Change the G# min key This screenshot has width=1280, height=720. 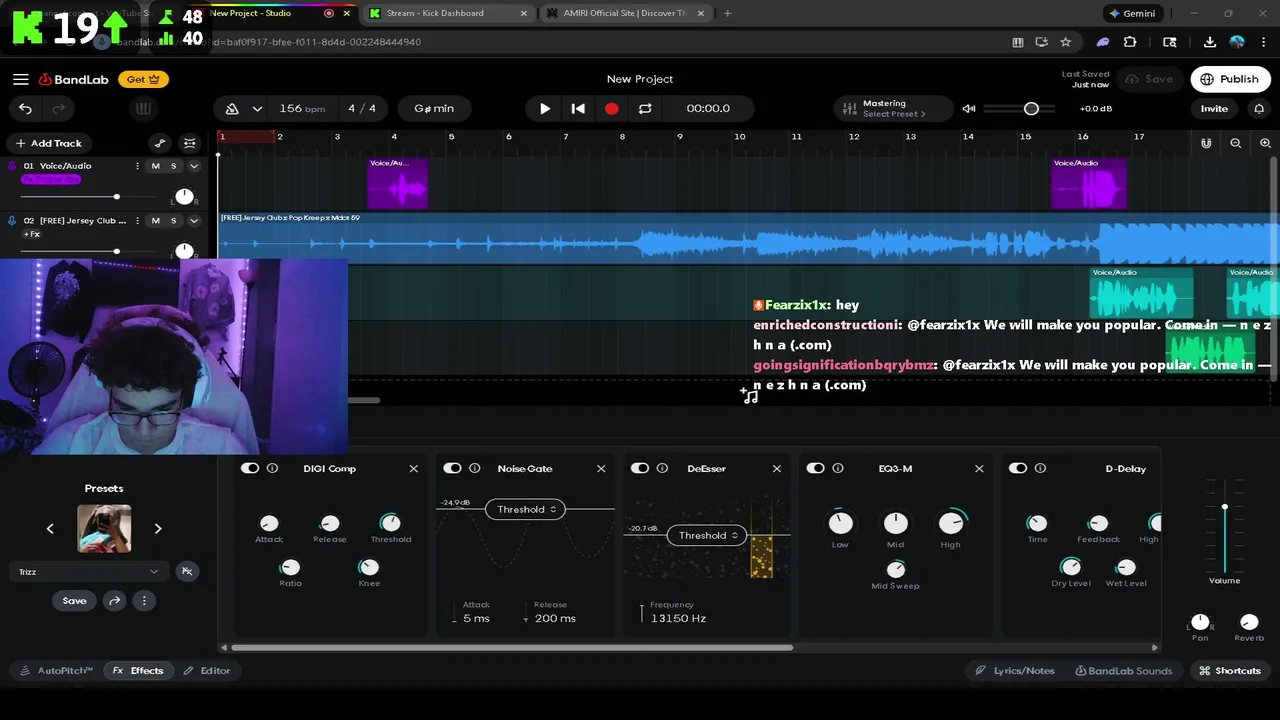click(434, 108)
